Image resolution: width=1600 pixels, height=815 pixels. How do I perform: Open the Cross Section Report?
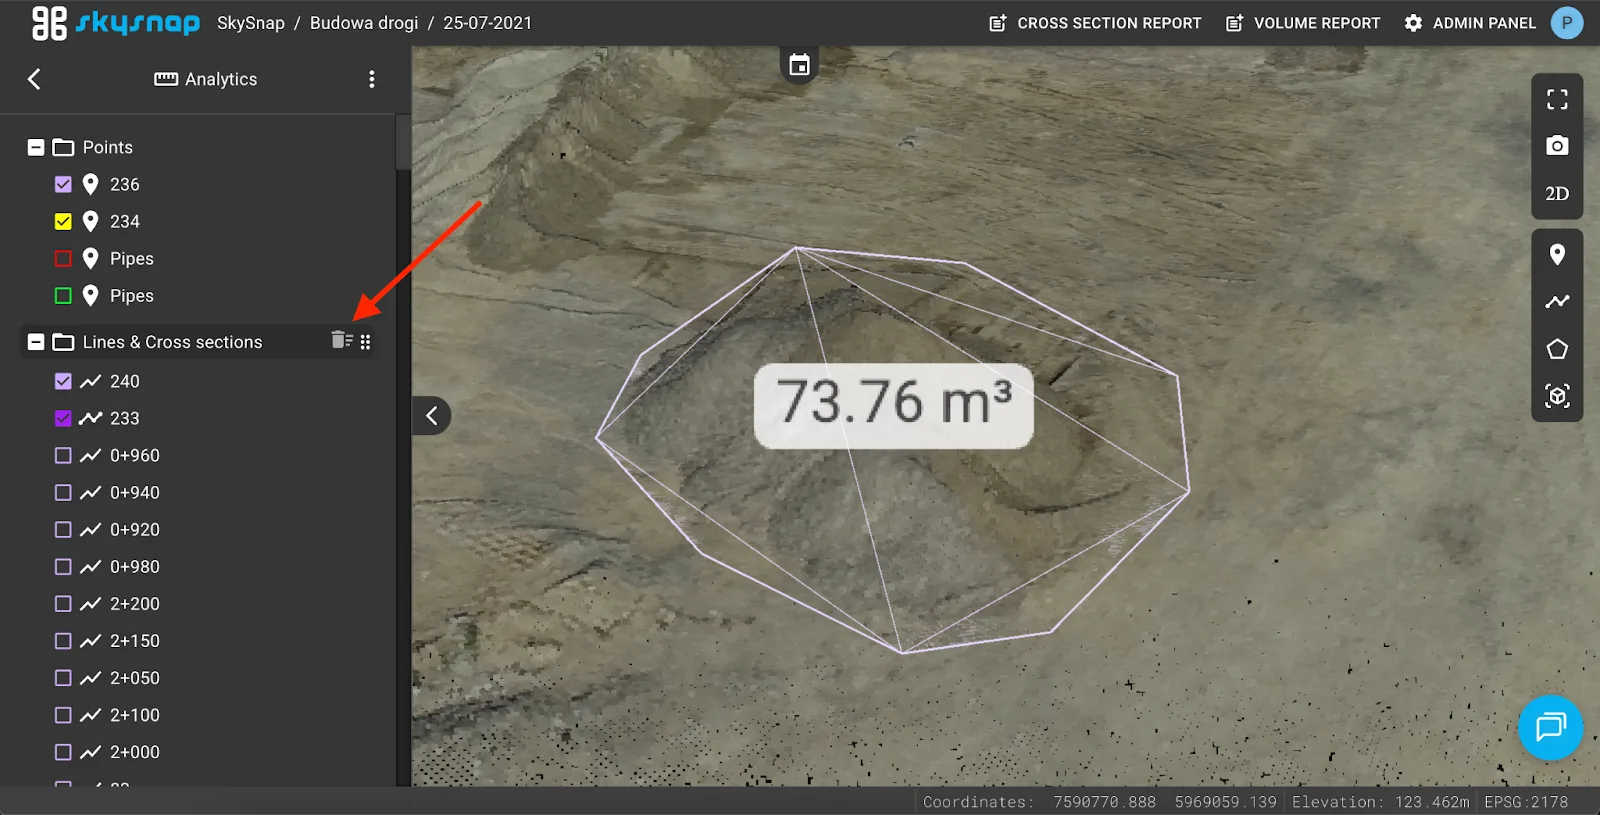(1095, 23)
